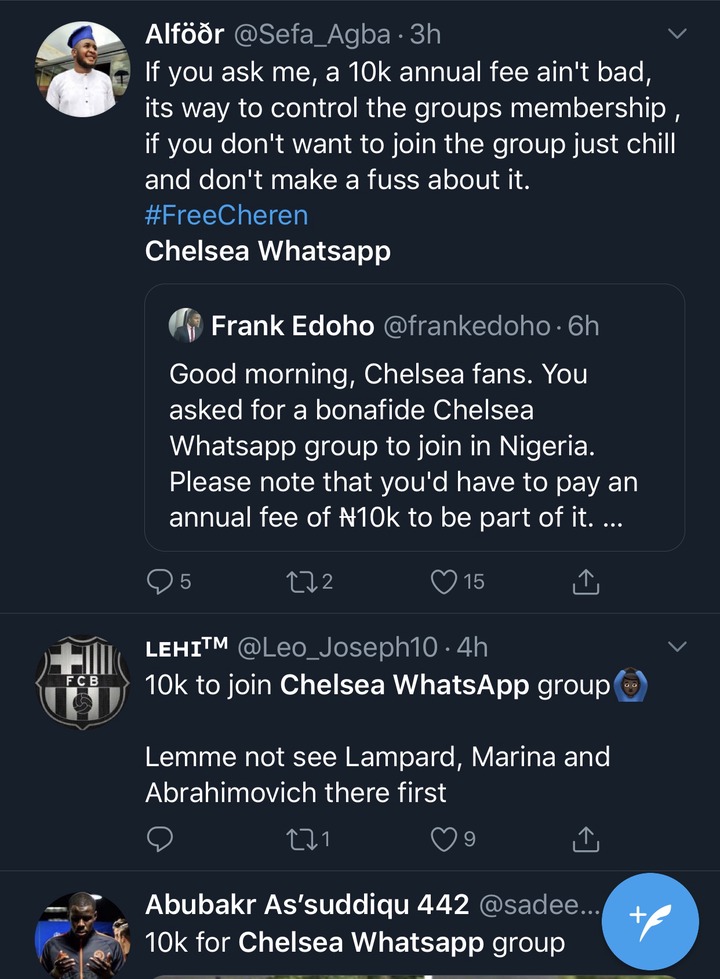Like Alföðr's tweet with 15 likes
The width and height of the screenshot is (720, 979).
[444, 581]
